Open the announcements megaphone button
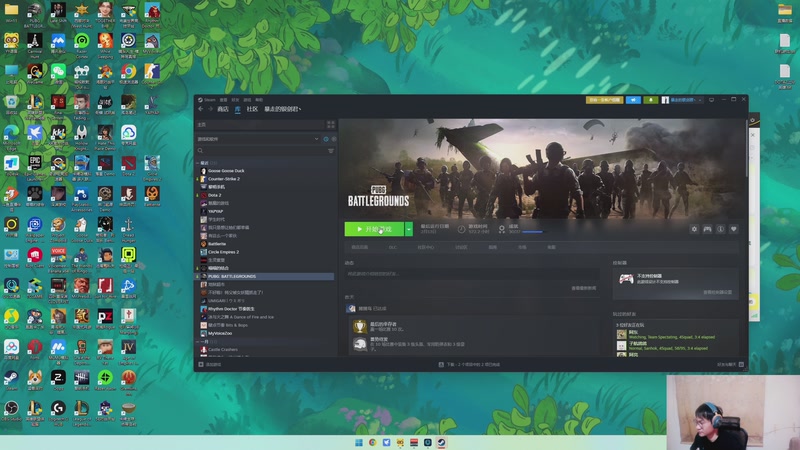The width and height of the screenshot is (800, 450). tap(633, 100)
